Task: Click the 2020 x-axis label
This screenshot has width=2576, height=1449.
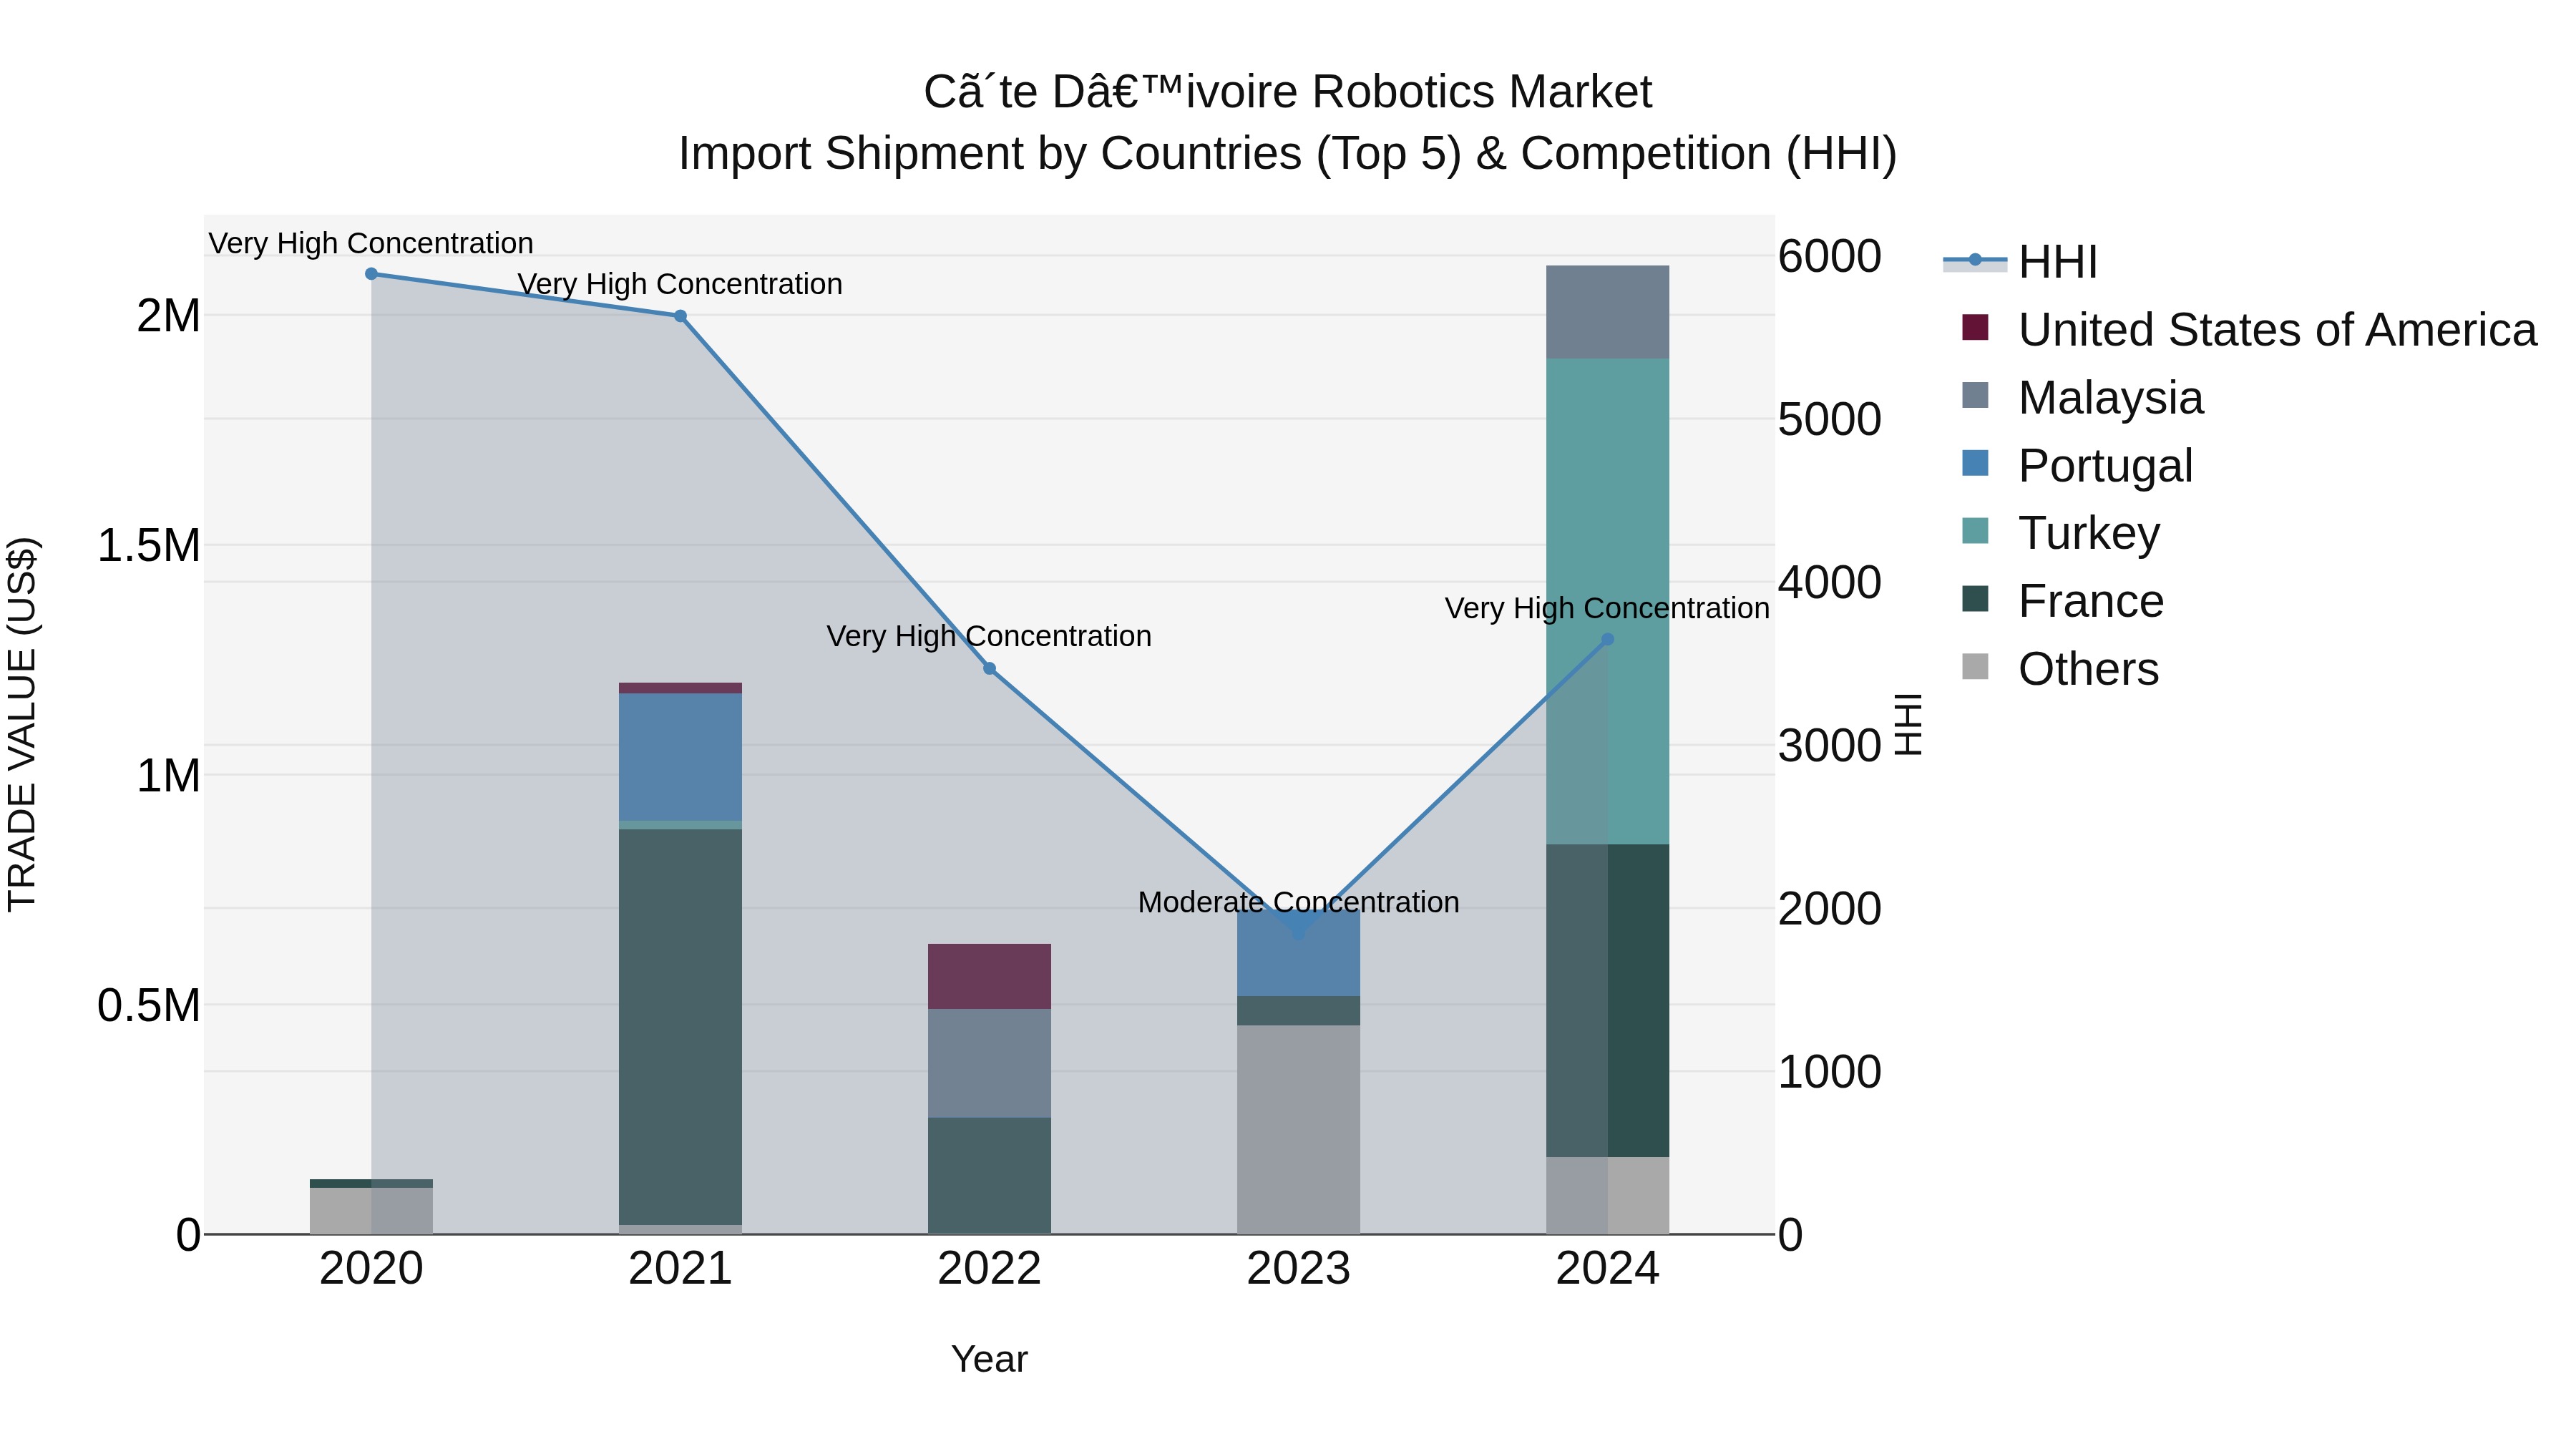Action: 371,1269
